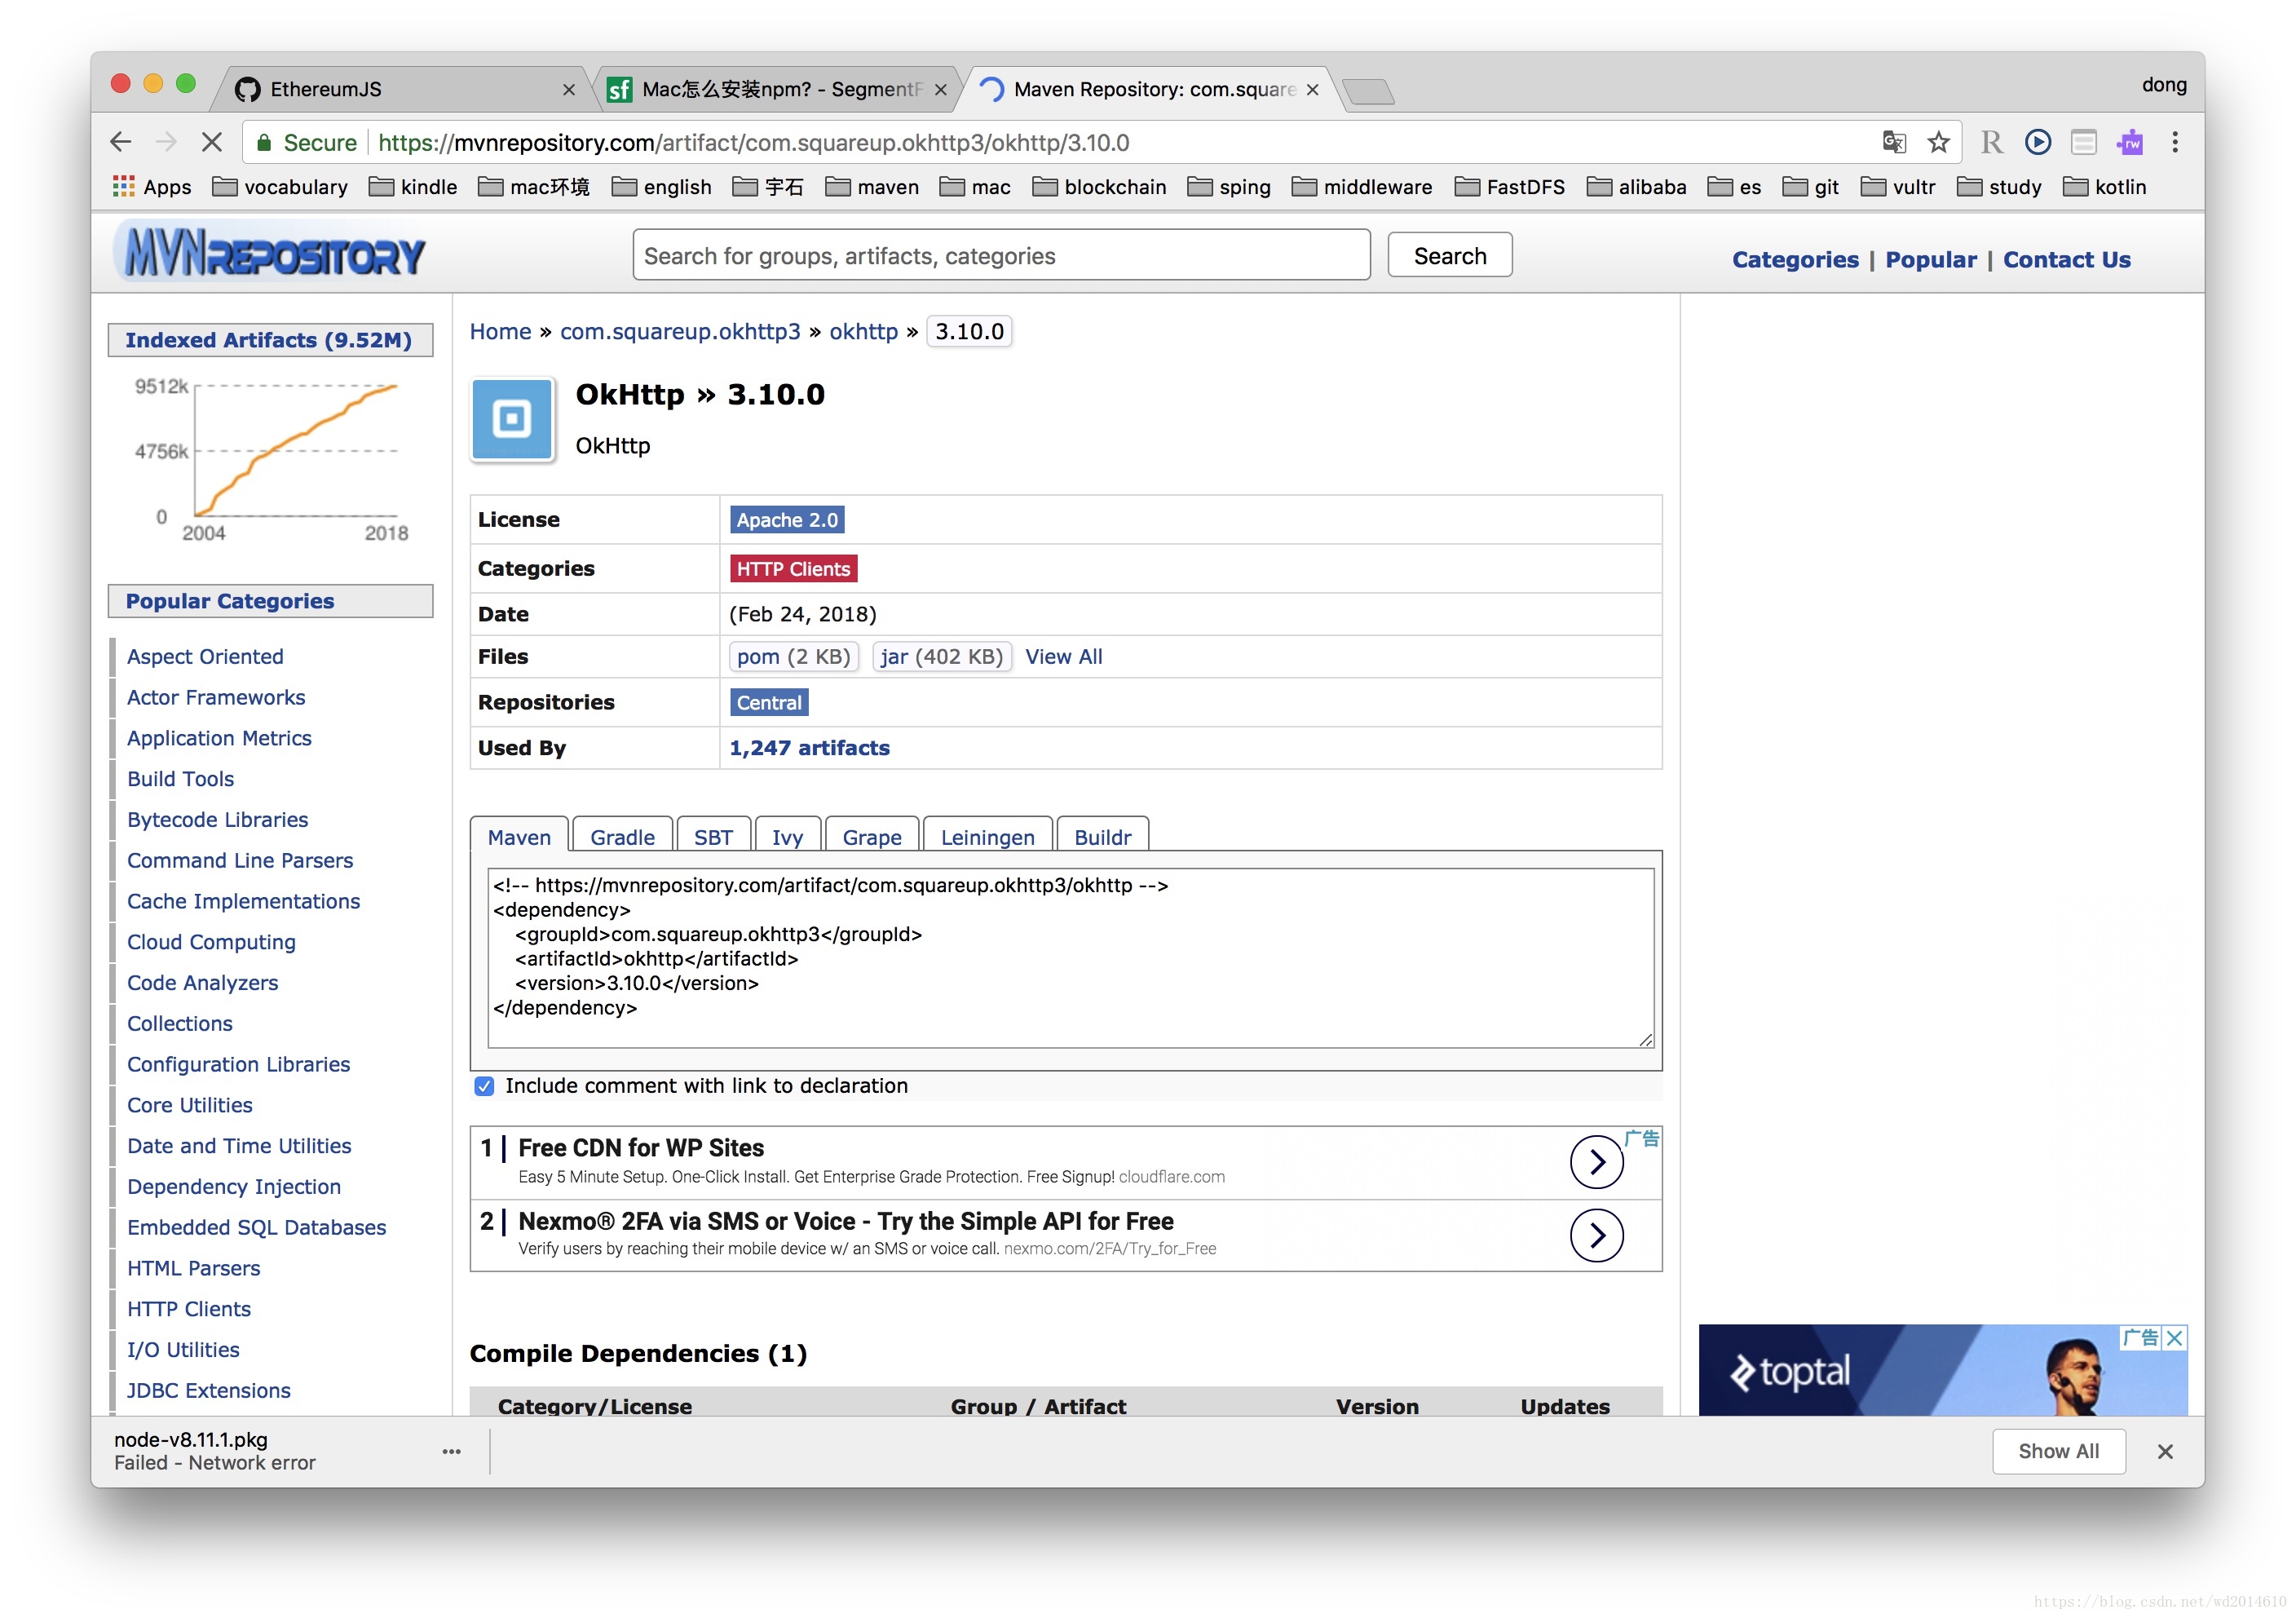Click the OkHttp blue square artifact icon
Screen dimensions: 2296x1618
[x=512, y=418]
